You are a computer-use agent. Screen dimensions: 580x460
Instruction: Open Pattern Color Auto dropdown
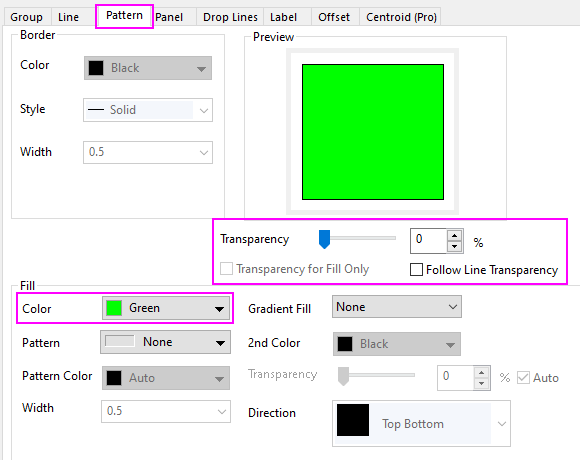click(166, 378)
